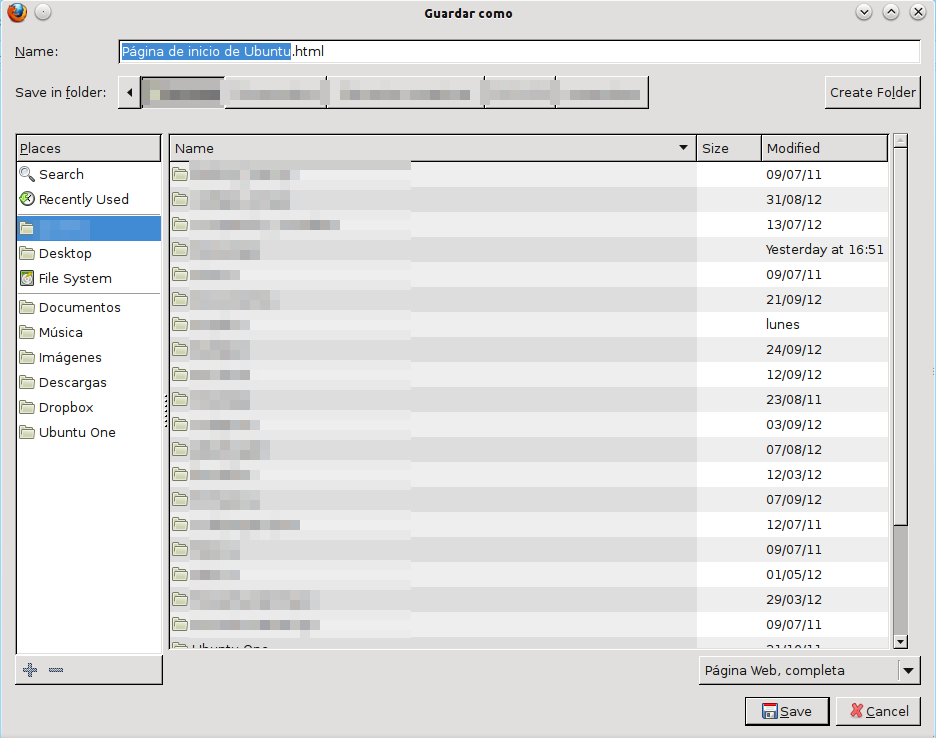
Task: Select the Desktop folder in Places
Action: 62,253
